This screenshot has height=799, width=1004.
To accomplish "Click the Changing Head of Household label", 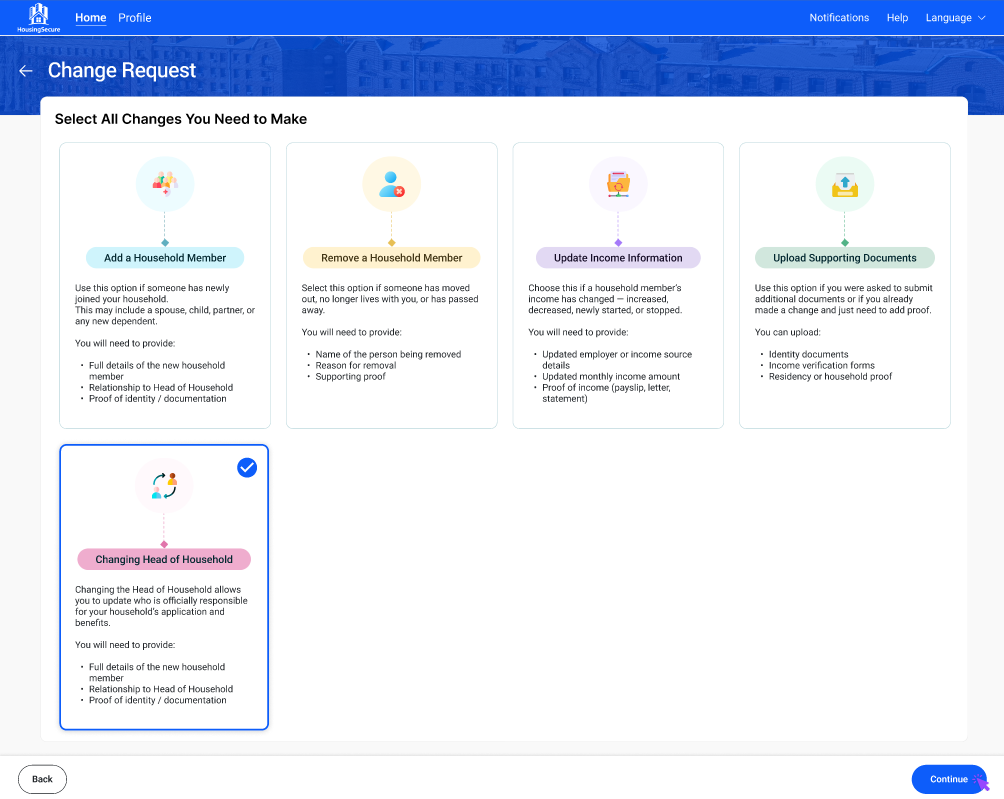I will coord(164,560).
